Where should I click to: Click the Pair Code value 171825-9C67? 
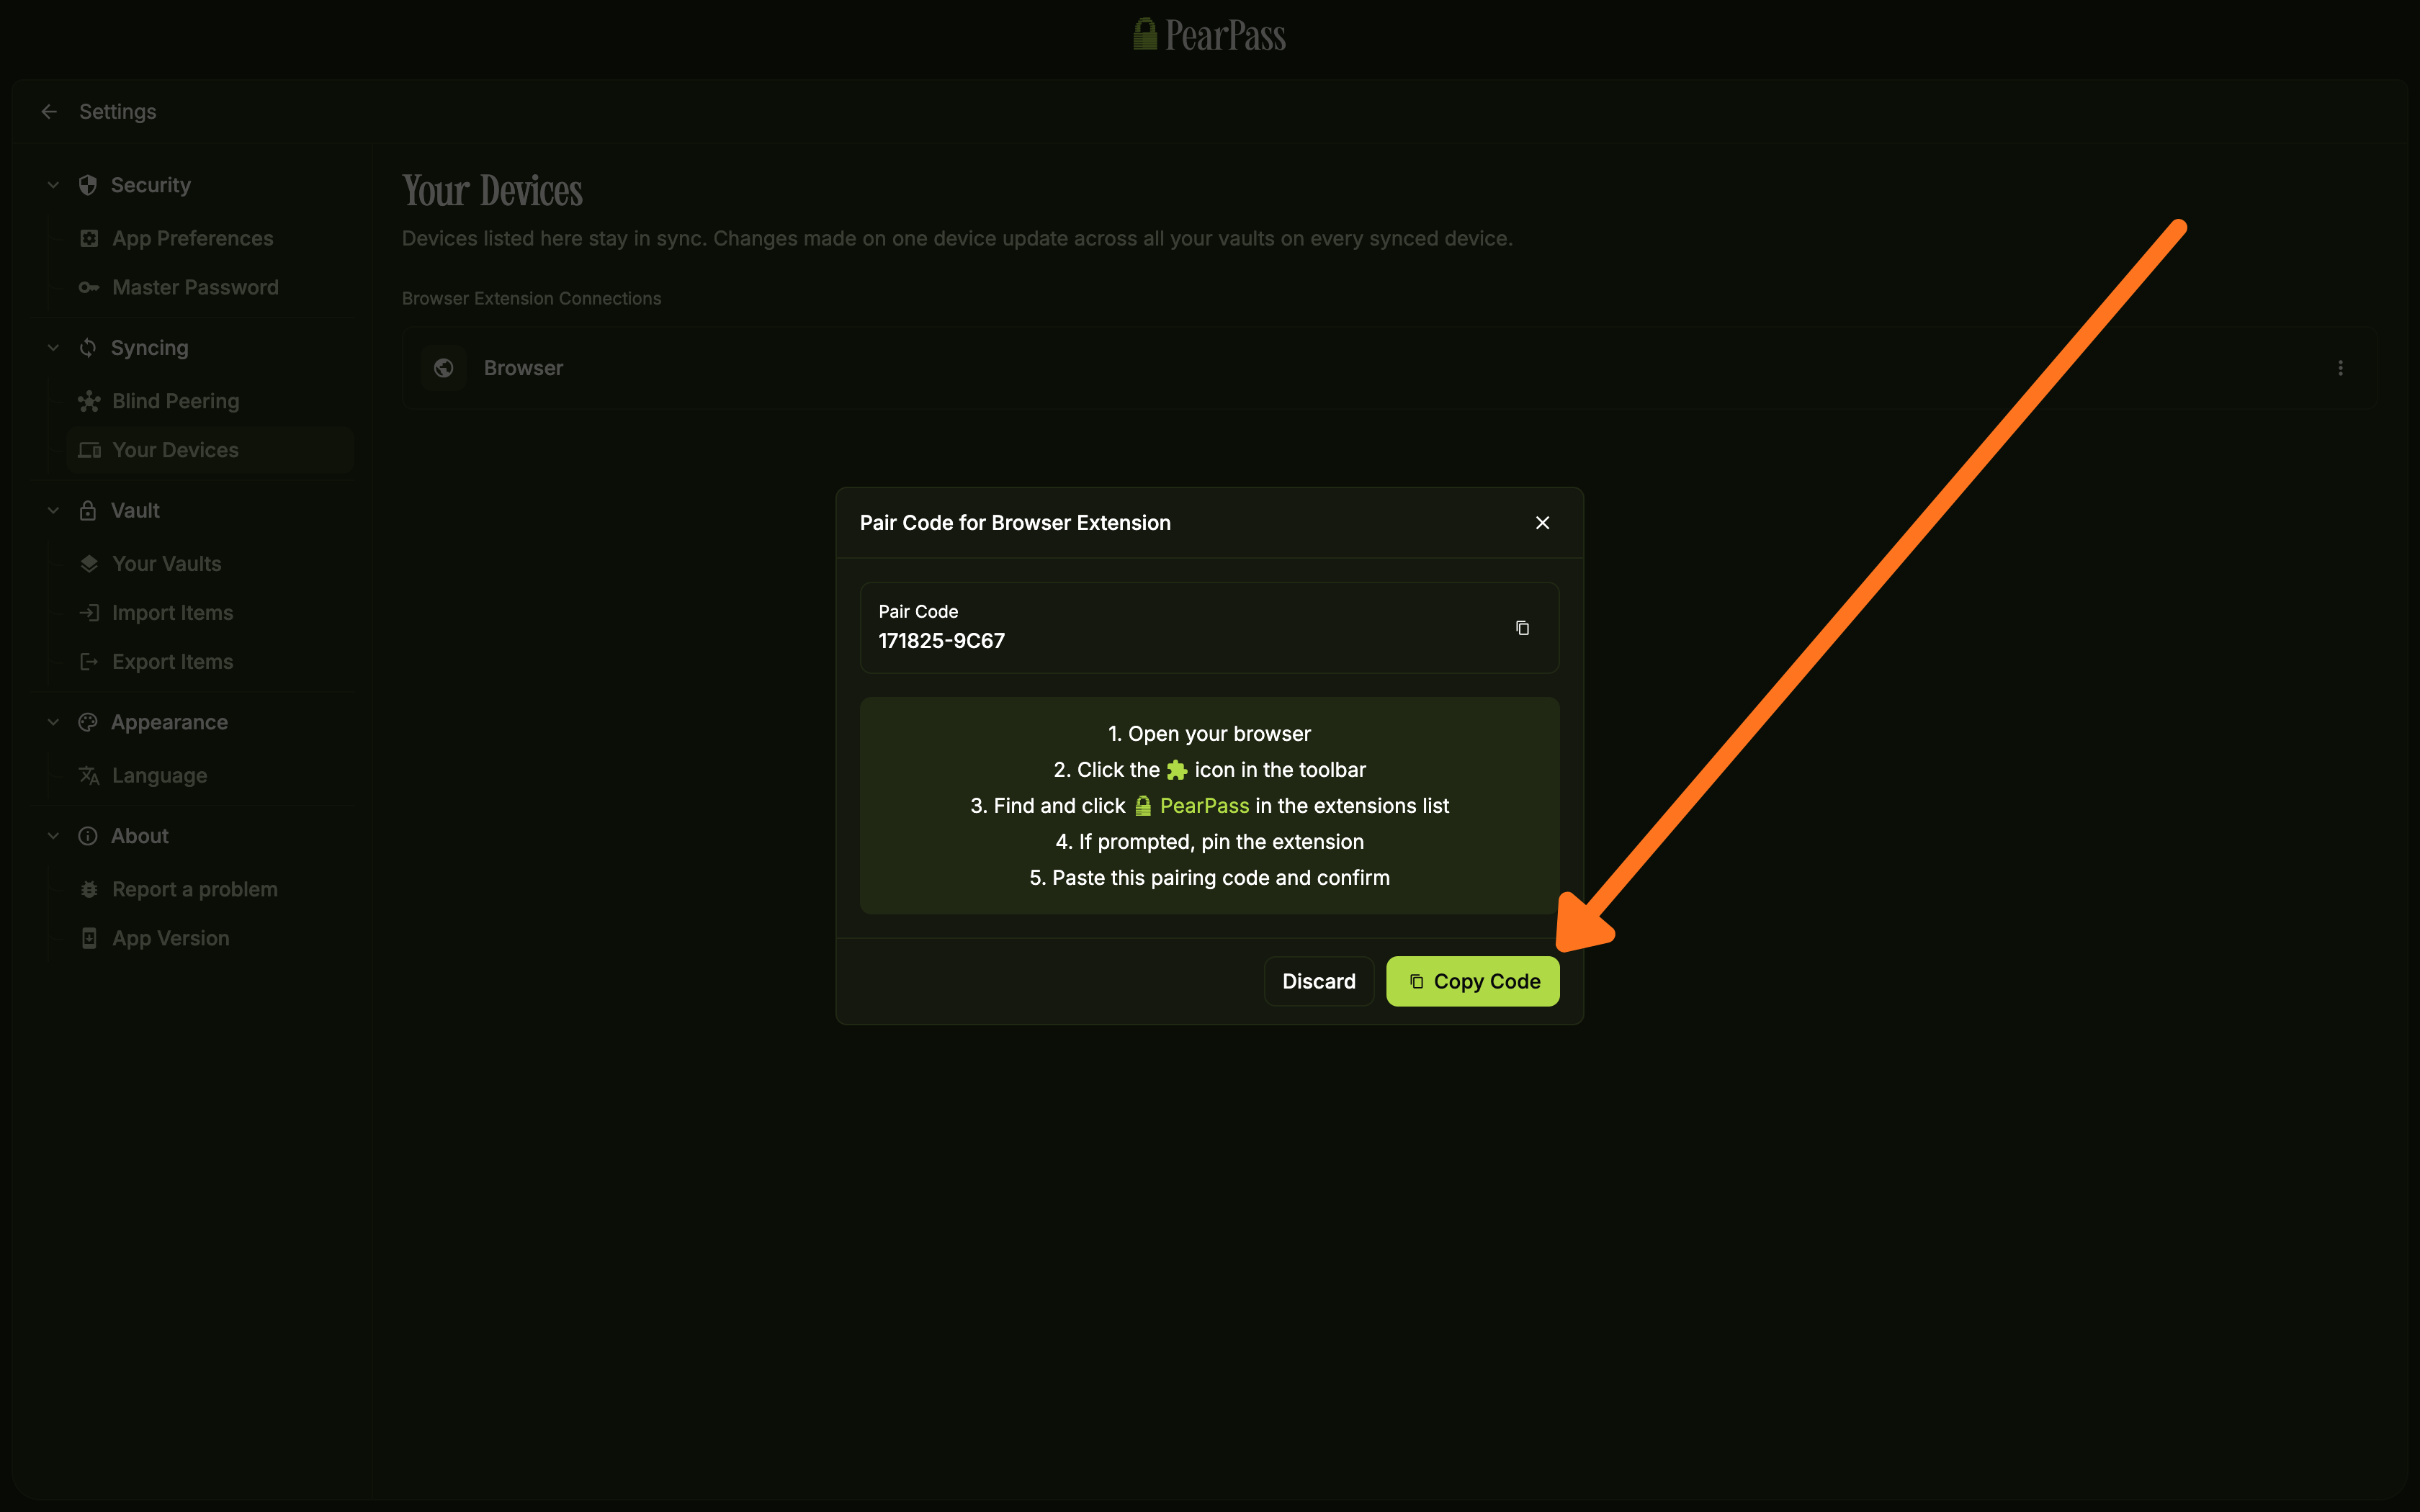point(942,641)
